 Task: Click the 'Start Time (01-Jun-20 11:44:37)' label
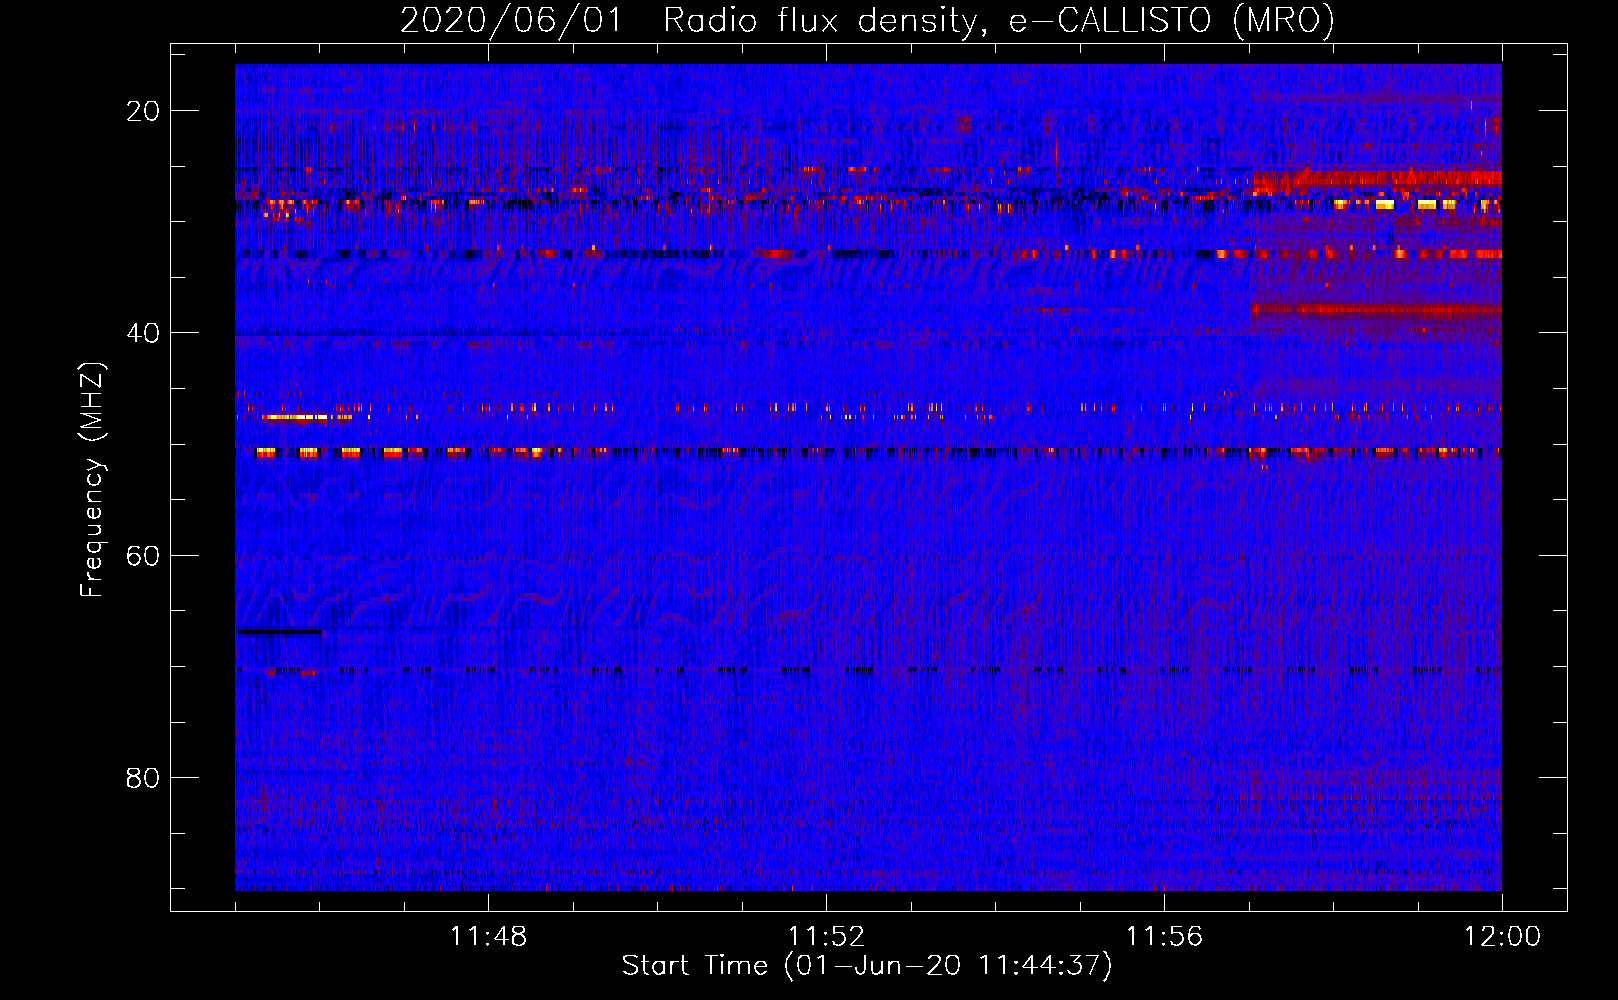[867, 966]
